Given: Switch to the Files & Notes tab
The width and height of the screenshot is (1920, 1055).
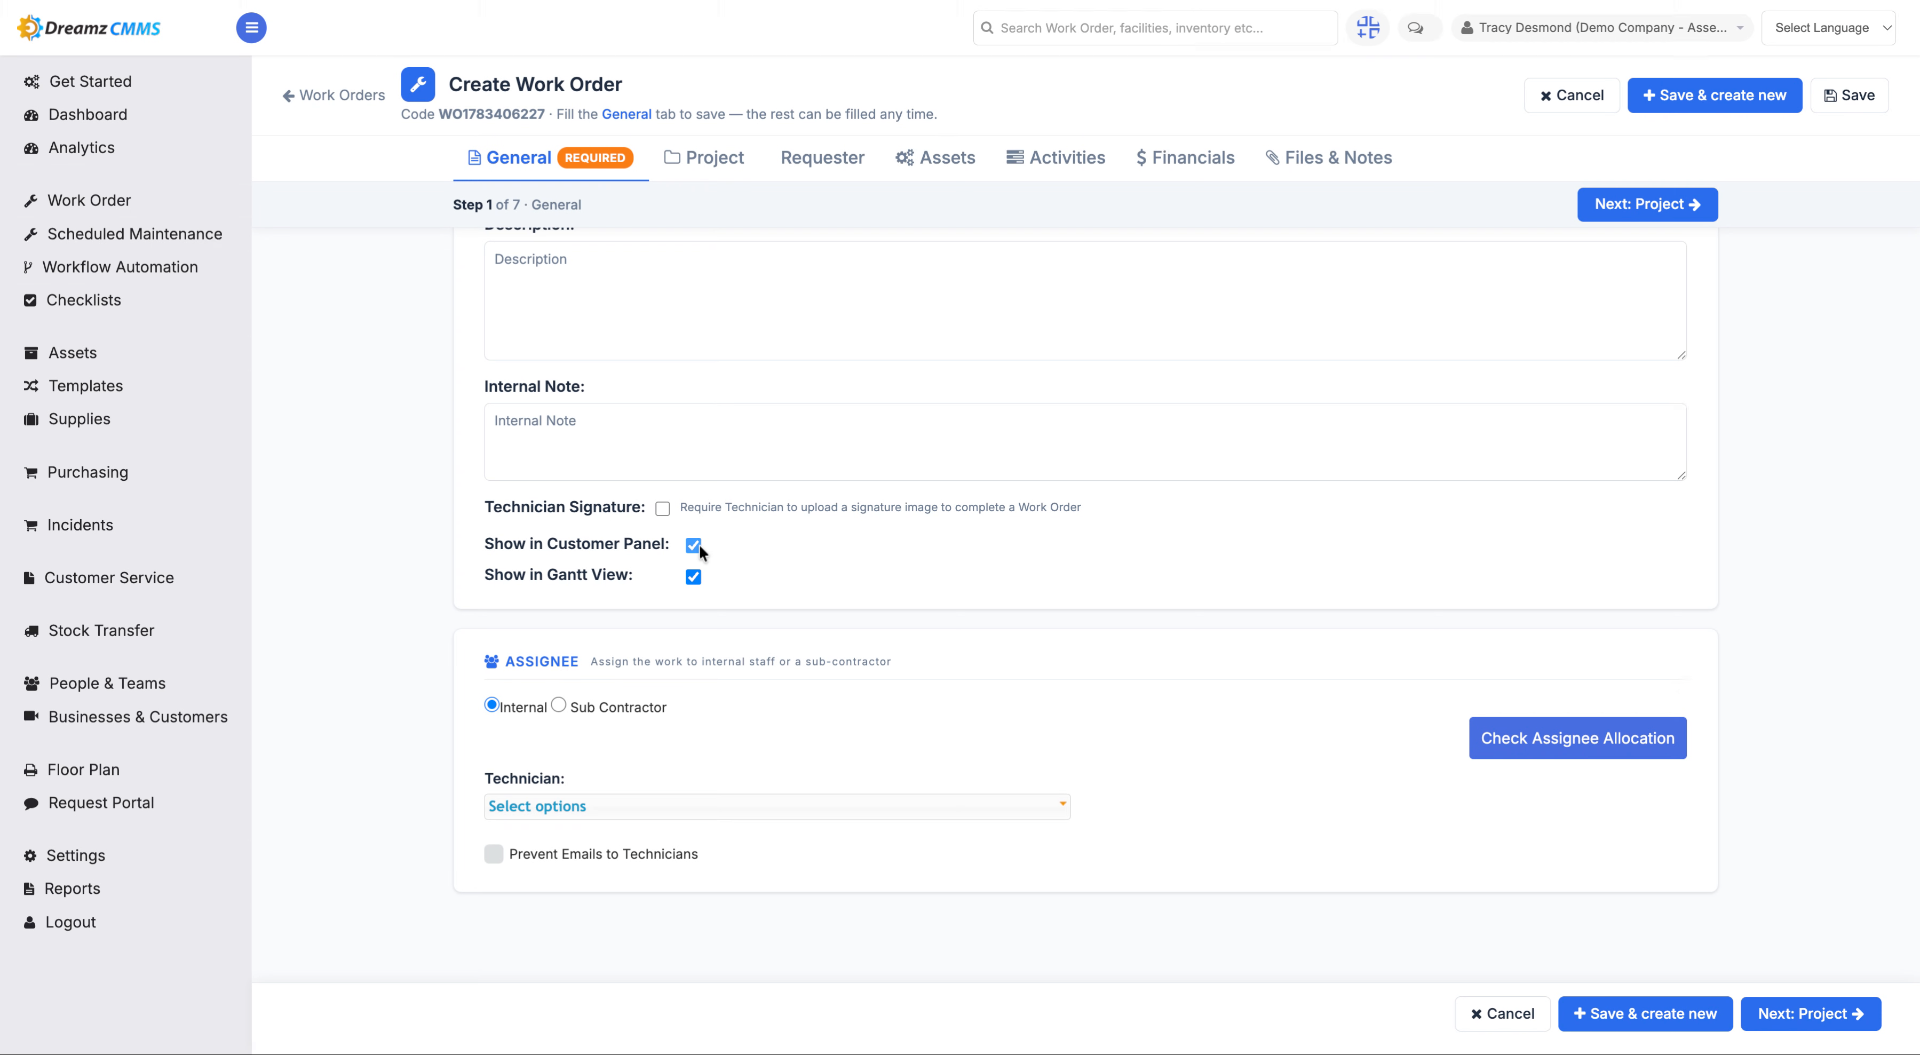Looking at the screenshot, I should pyautogui.click(x=1328, y=158).
